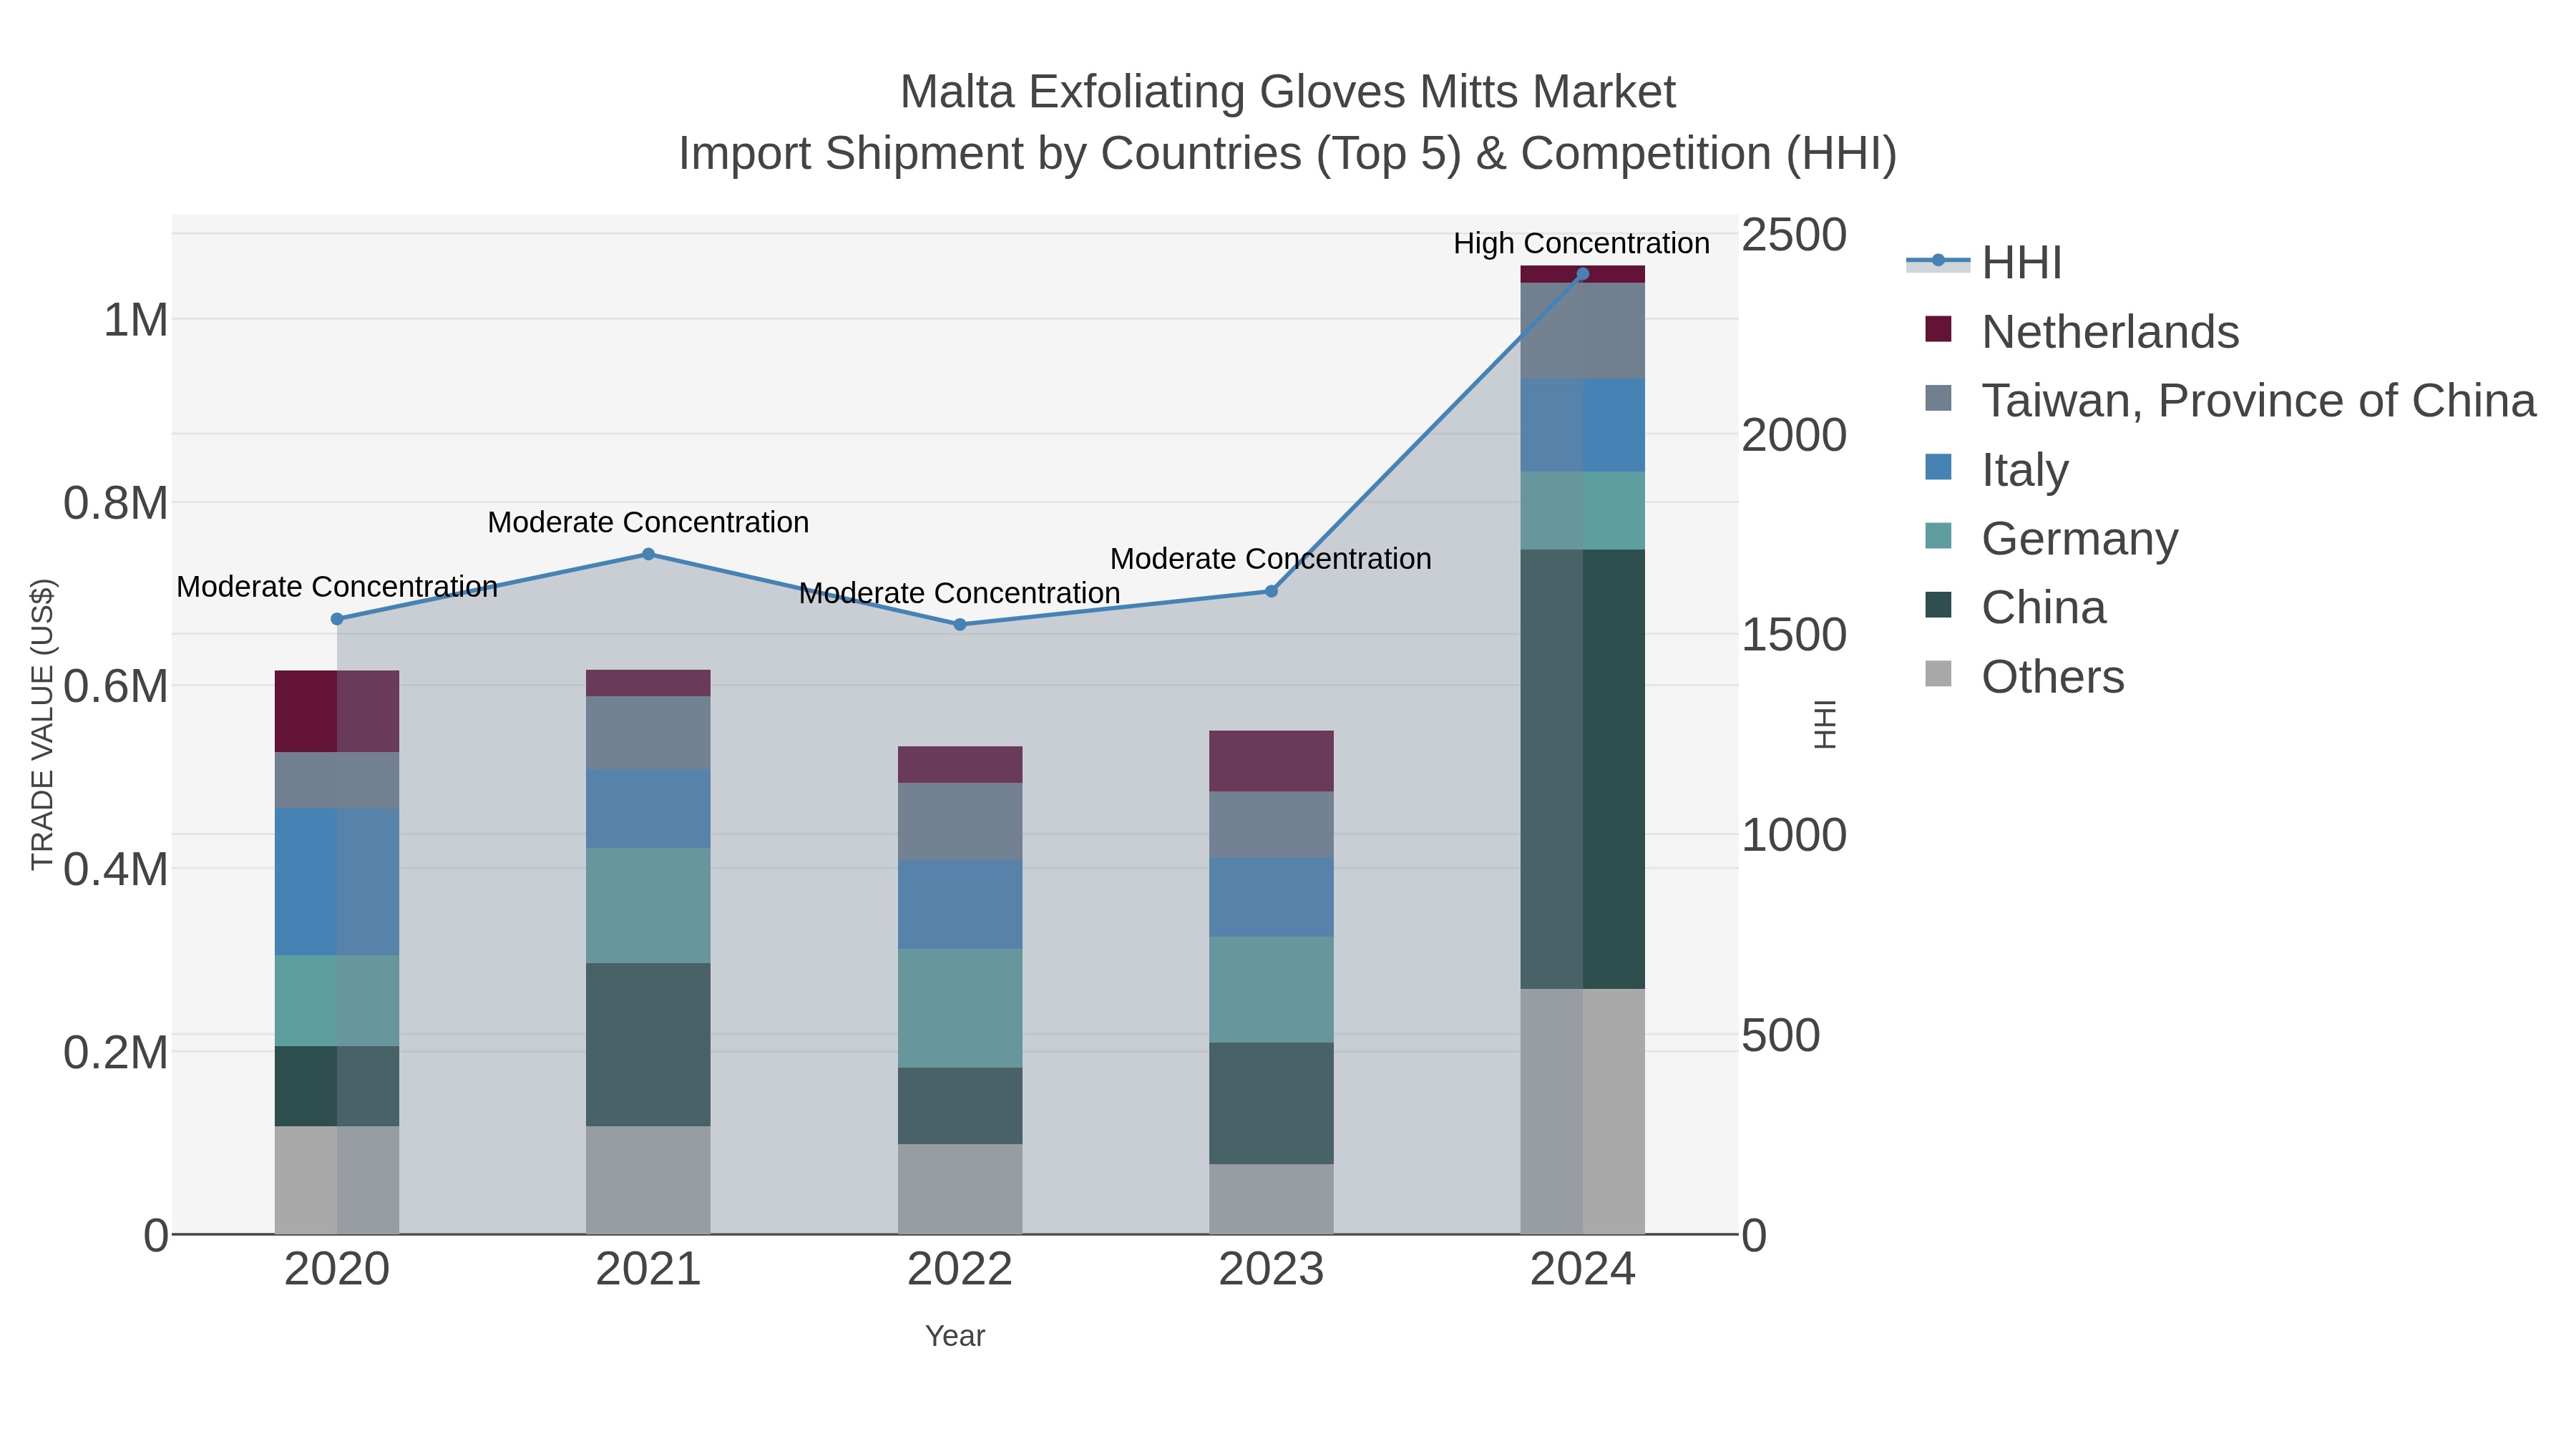Click the 1500 right axis tick label

coord(1794,635)
